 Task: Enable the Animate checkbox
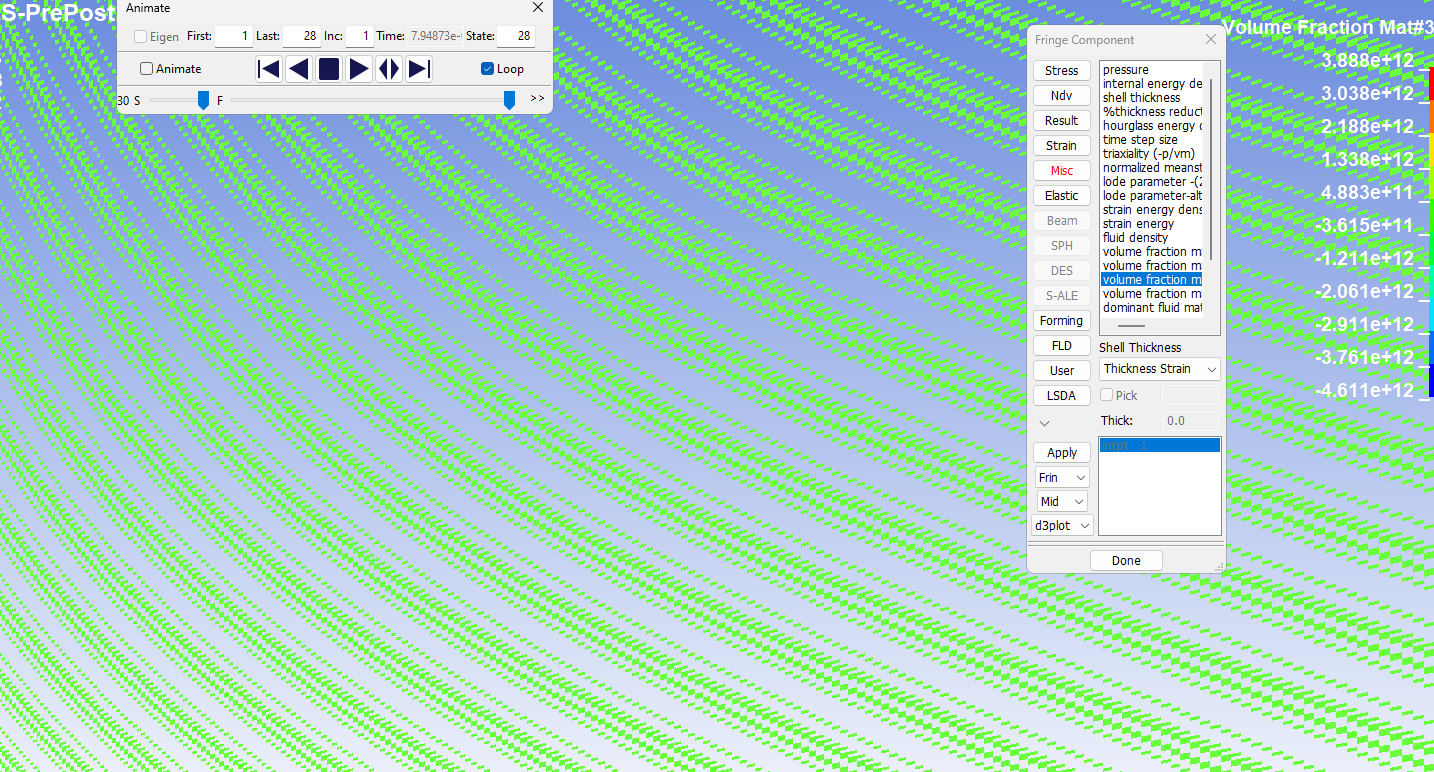(x=147, y=69)
